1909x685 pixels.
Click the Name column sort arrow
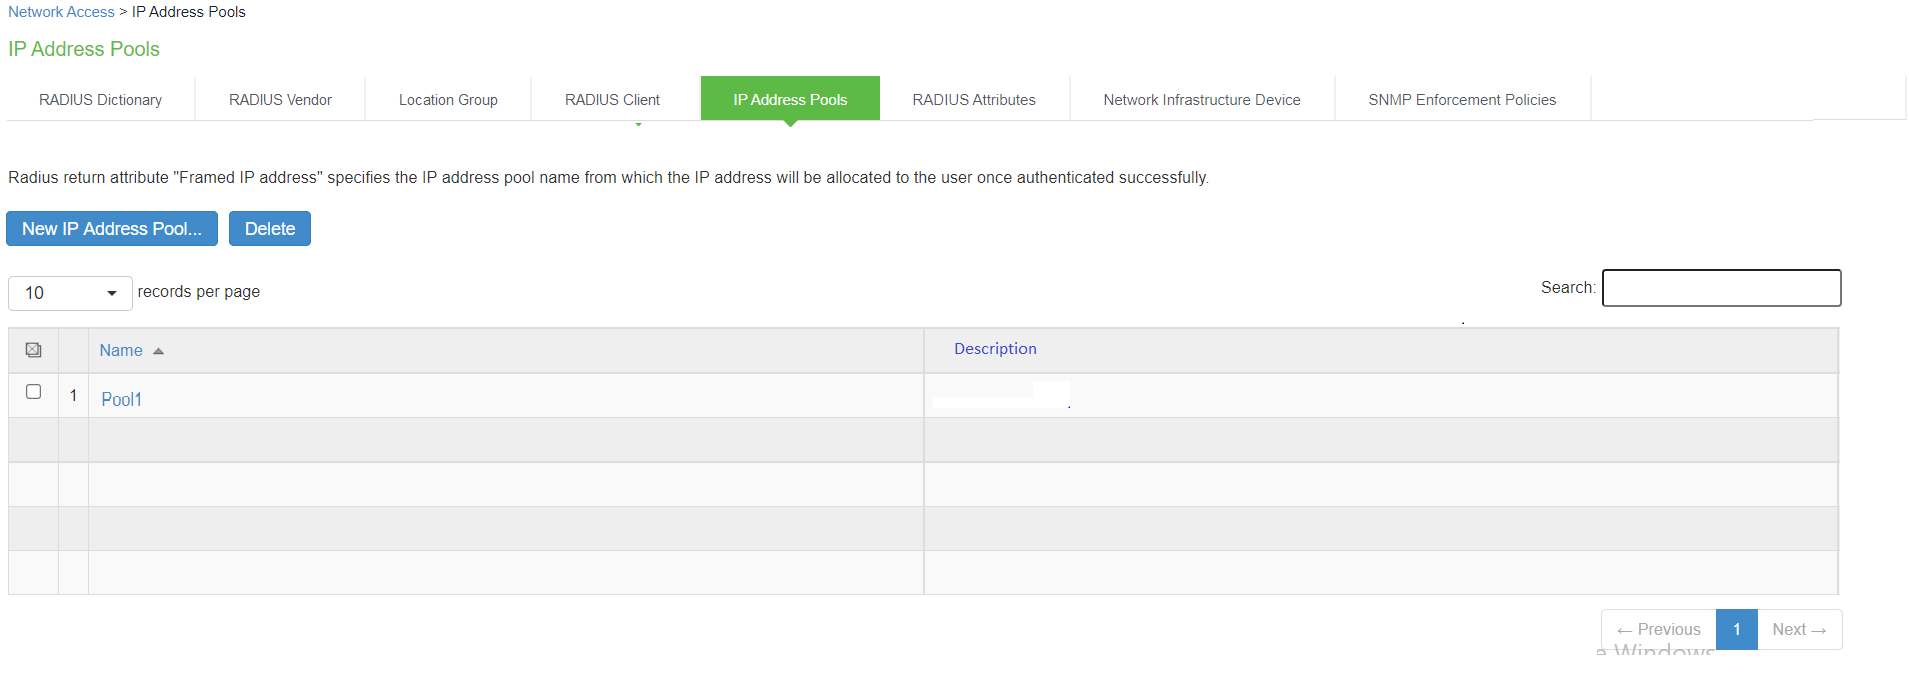158,351
